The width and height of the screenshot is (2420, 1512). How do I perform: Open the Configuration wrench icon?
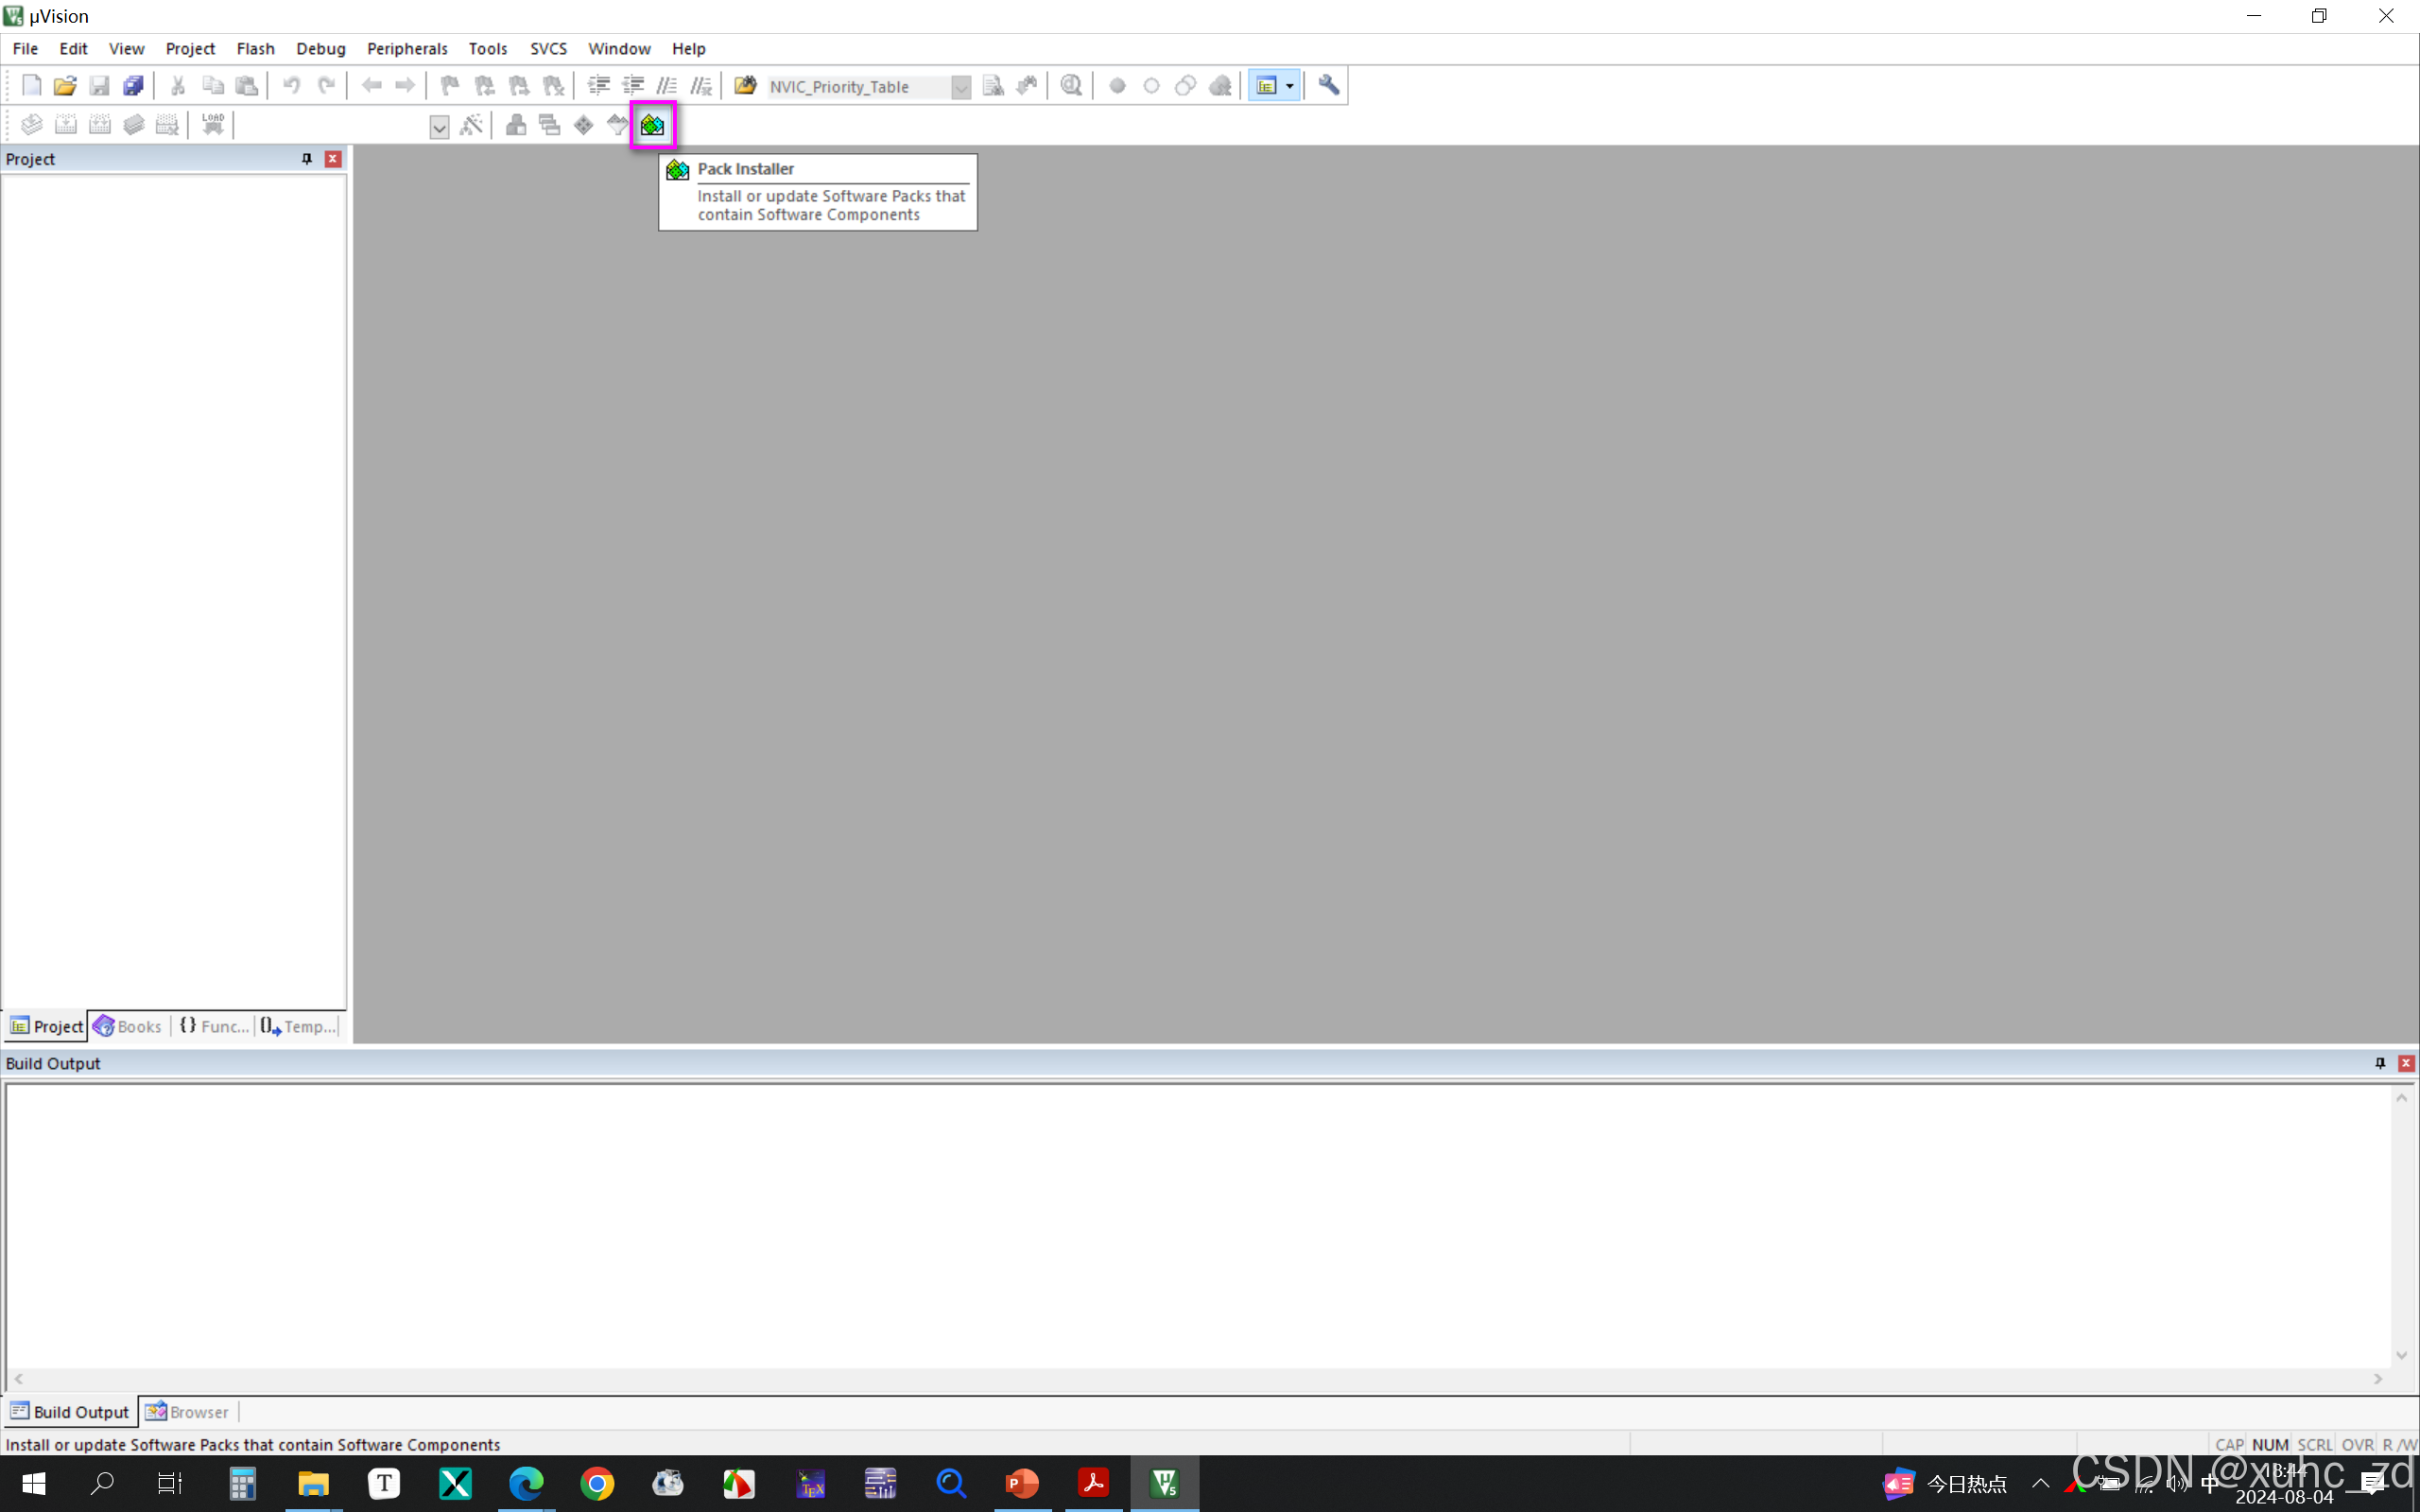[1329, 86]
